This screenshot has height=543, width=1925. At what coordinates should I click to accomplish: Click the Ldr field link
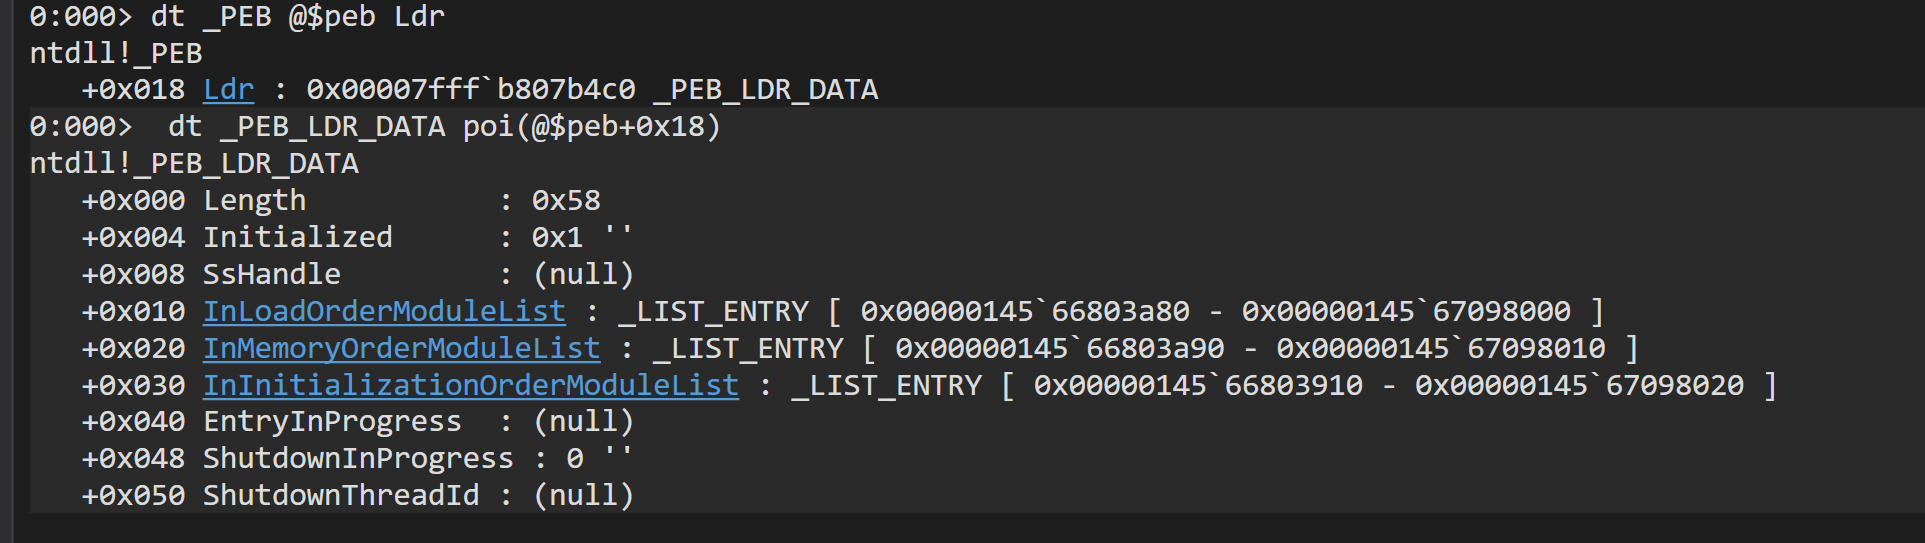click(x=228, y=90)
